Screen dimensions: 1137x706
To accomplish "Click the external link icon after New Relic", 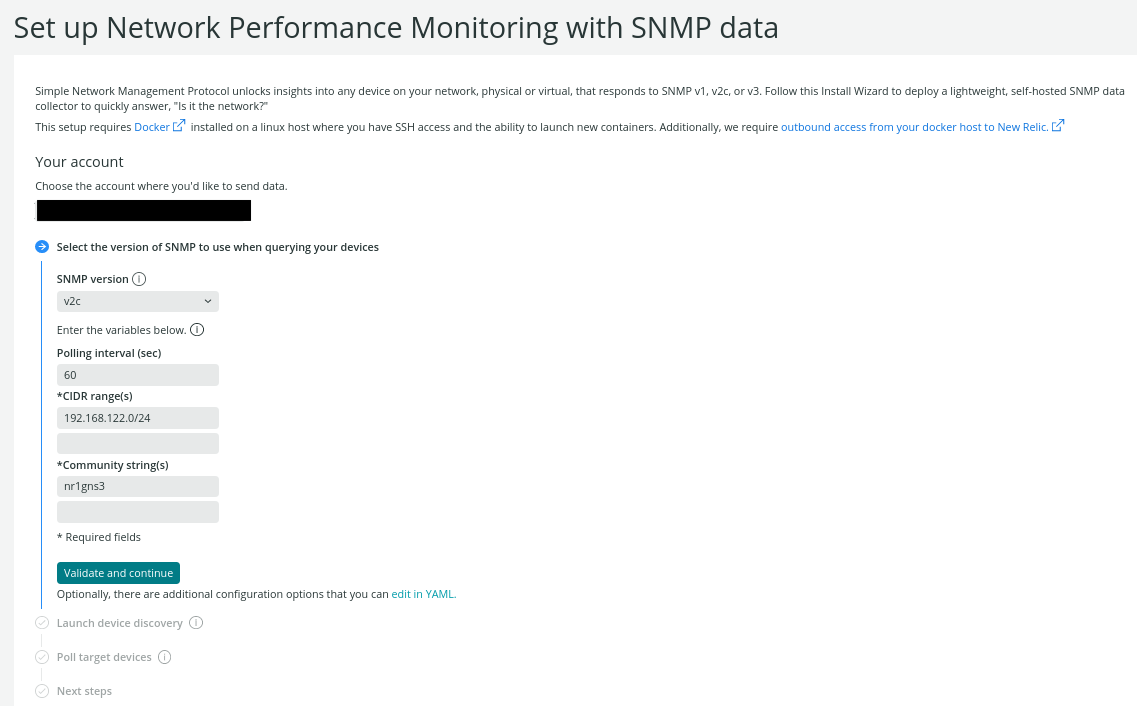I will point(1058,126).
